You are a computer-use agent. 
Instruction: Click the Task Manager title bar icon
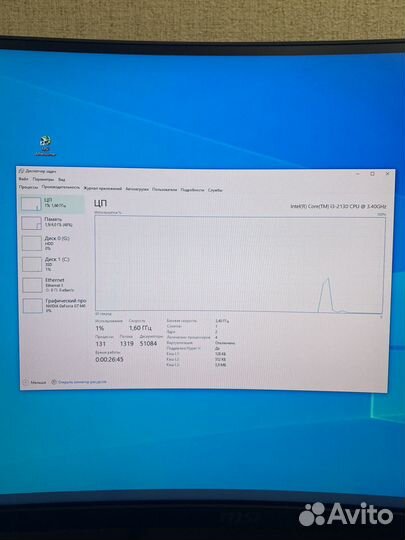click(x=21, y=171)
